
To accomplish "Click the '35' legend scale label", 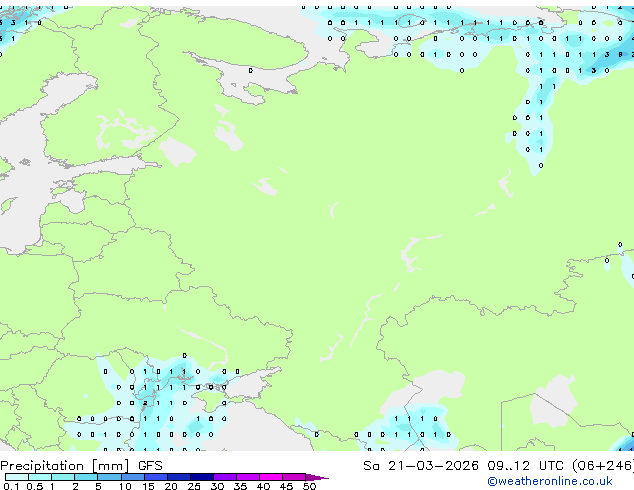I will point(240,486).
